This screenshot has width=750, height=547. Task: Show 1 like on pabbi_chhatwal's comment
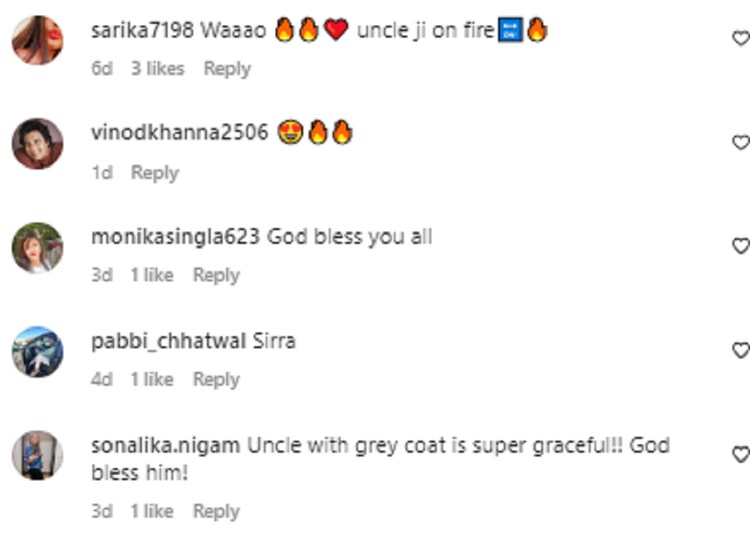[x=152, y=379]
